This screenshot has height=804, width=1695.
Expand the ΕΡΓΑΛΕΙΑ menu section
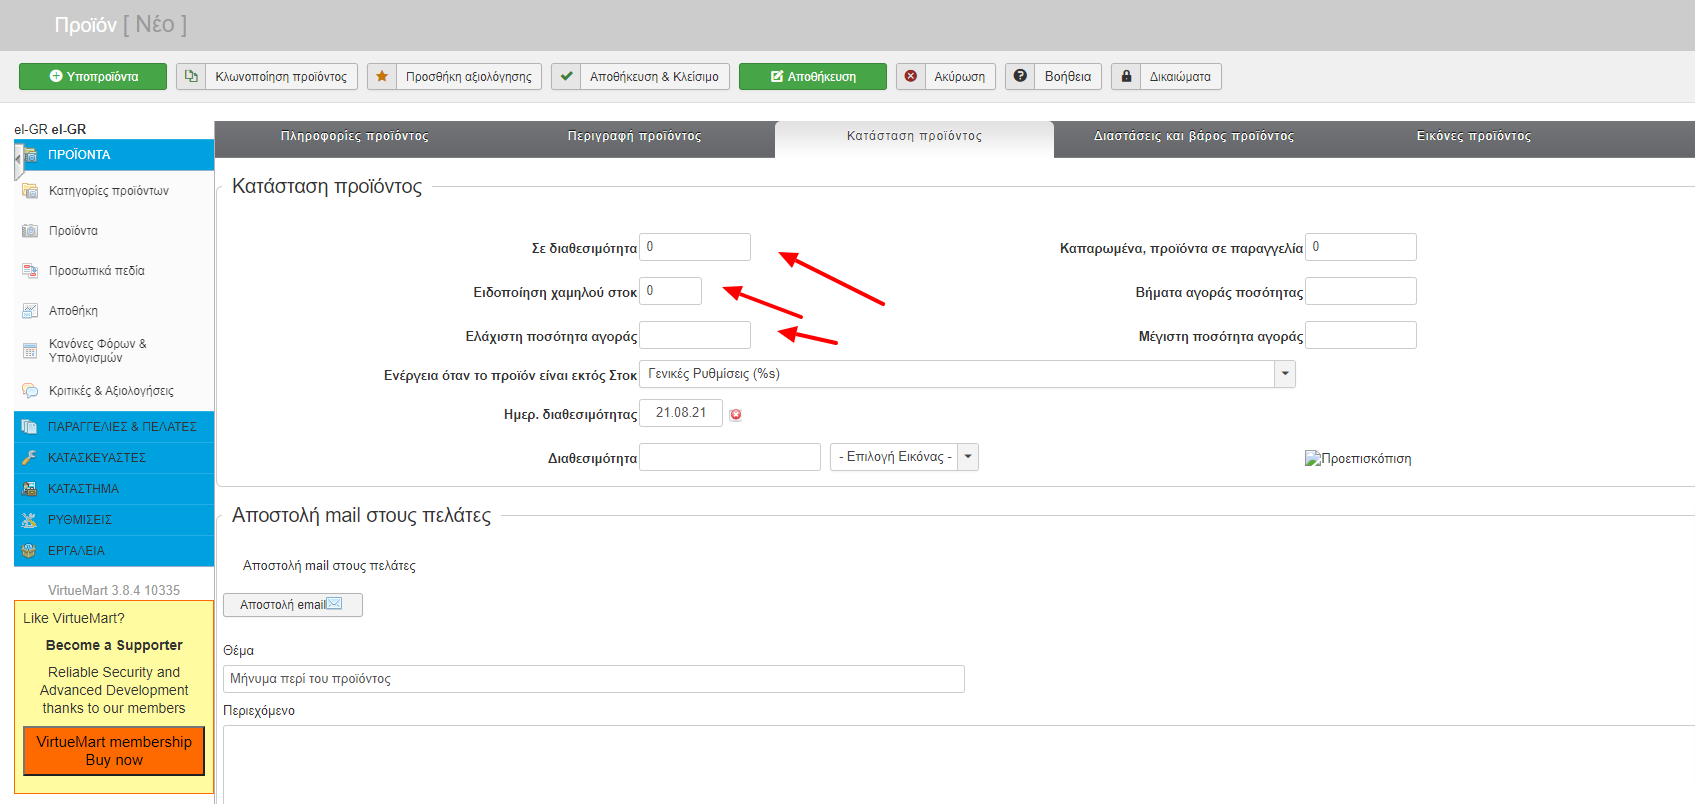pyautogui.click(x=114, y=551)
